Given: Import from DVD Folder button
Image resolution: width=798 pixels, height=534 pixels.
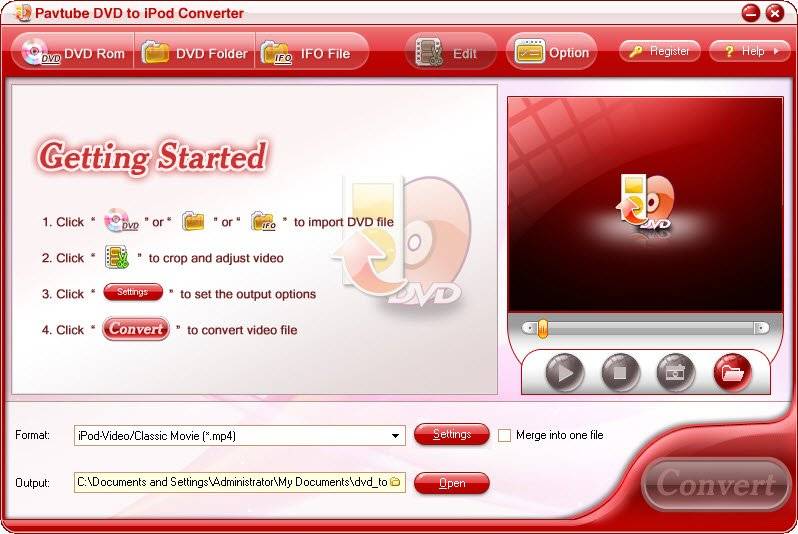Looking at the screenshot, I should point(194,52).
